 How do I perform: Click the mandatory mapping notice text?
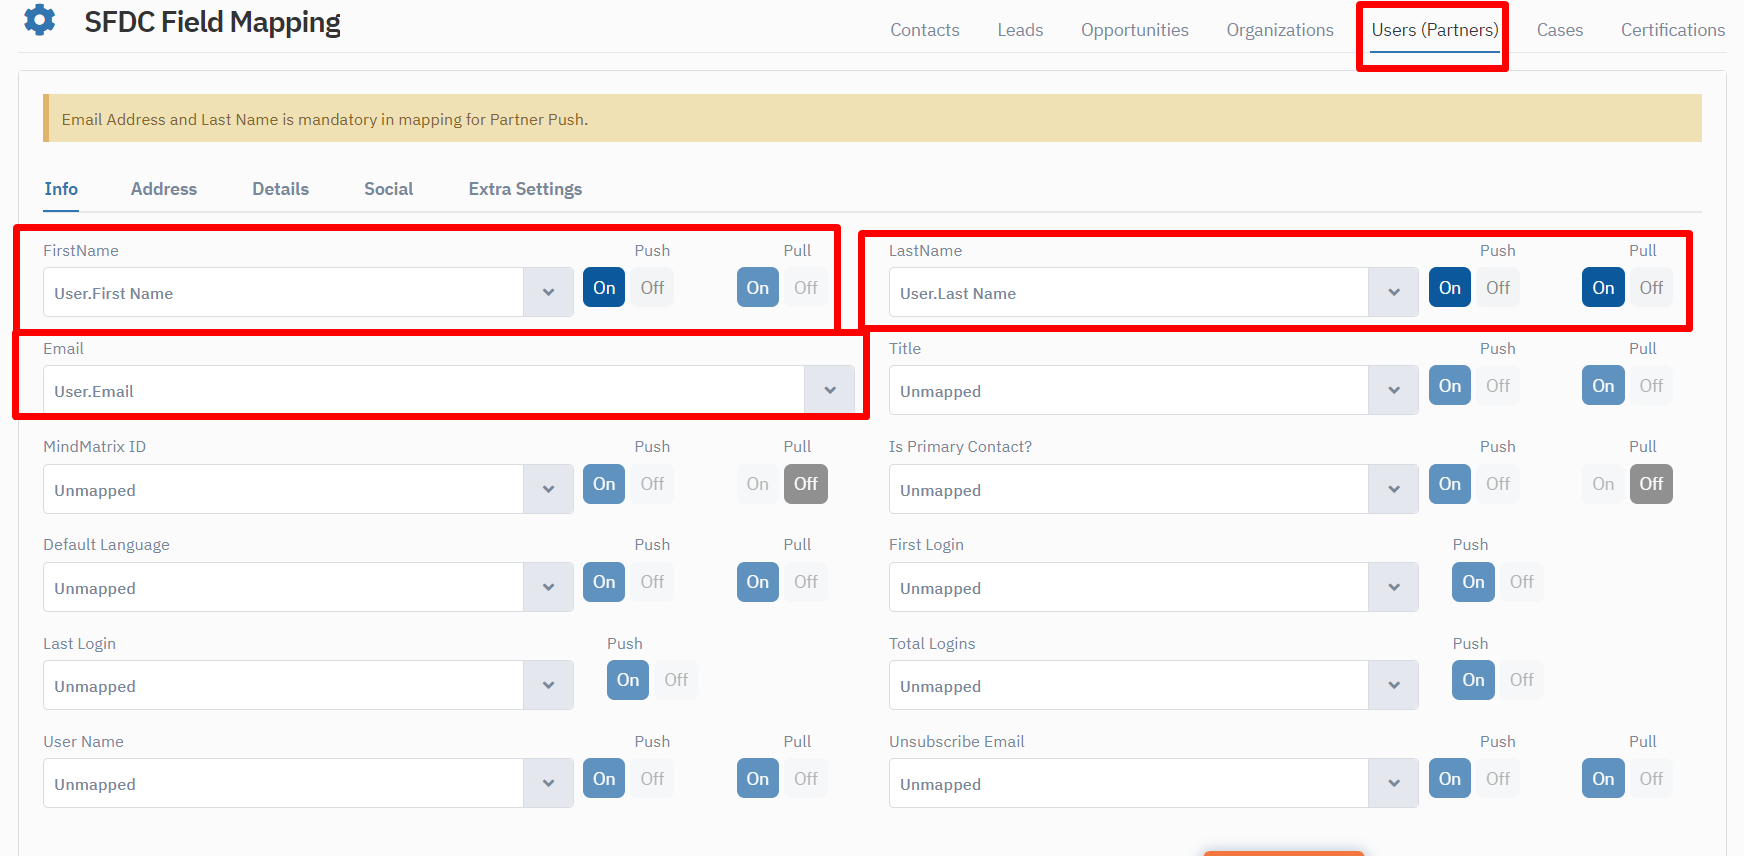pos(324,119)
